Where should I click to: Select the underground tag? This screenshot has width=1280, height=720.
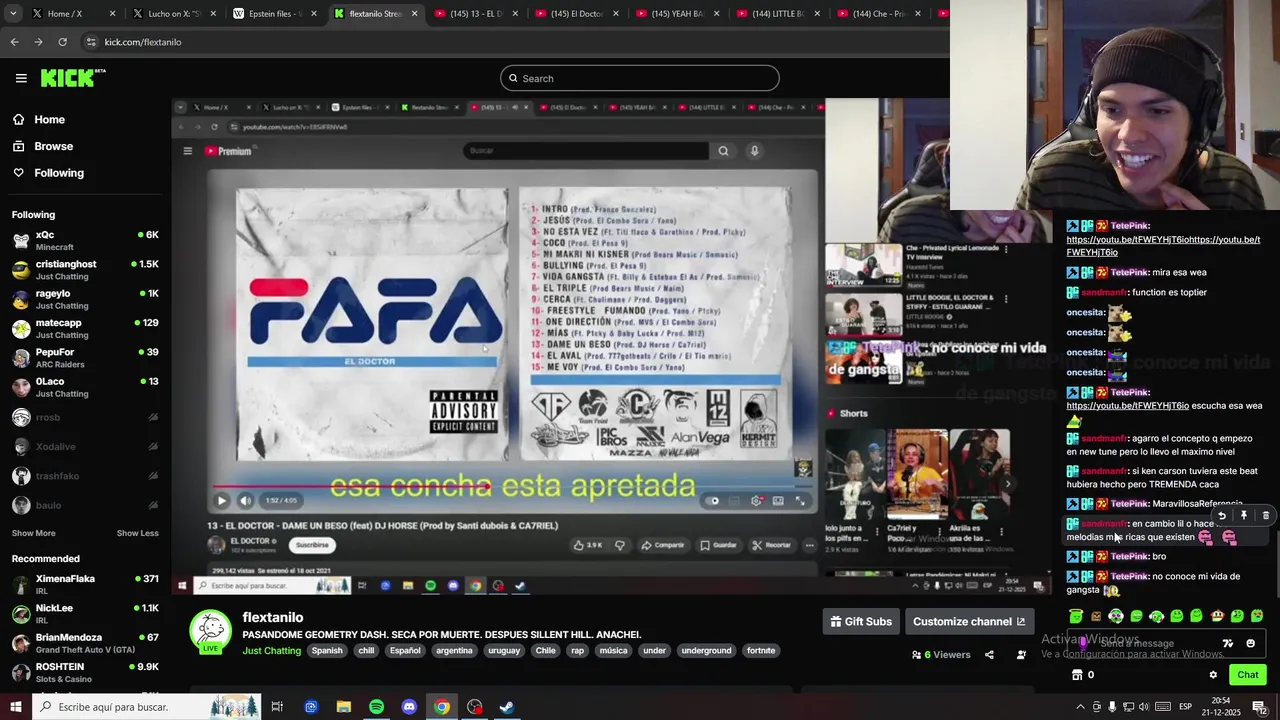click(x=706, y=651)
